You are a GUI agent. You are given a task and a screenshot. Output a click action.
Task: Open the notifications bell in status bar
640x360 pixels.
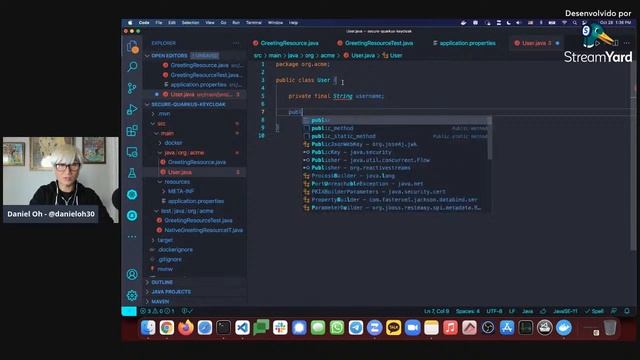[627, 311]
